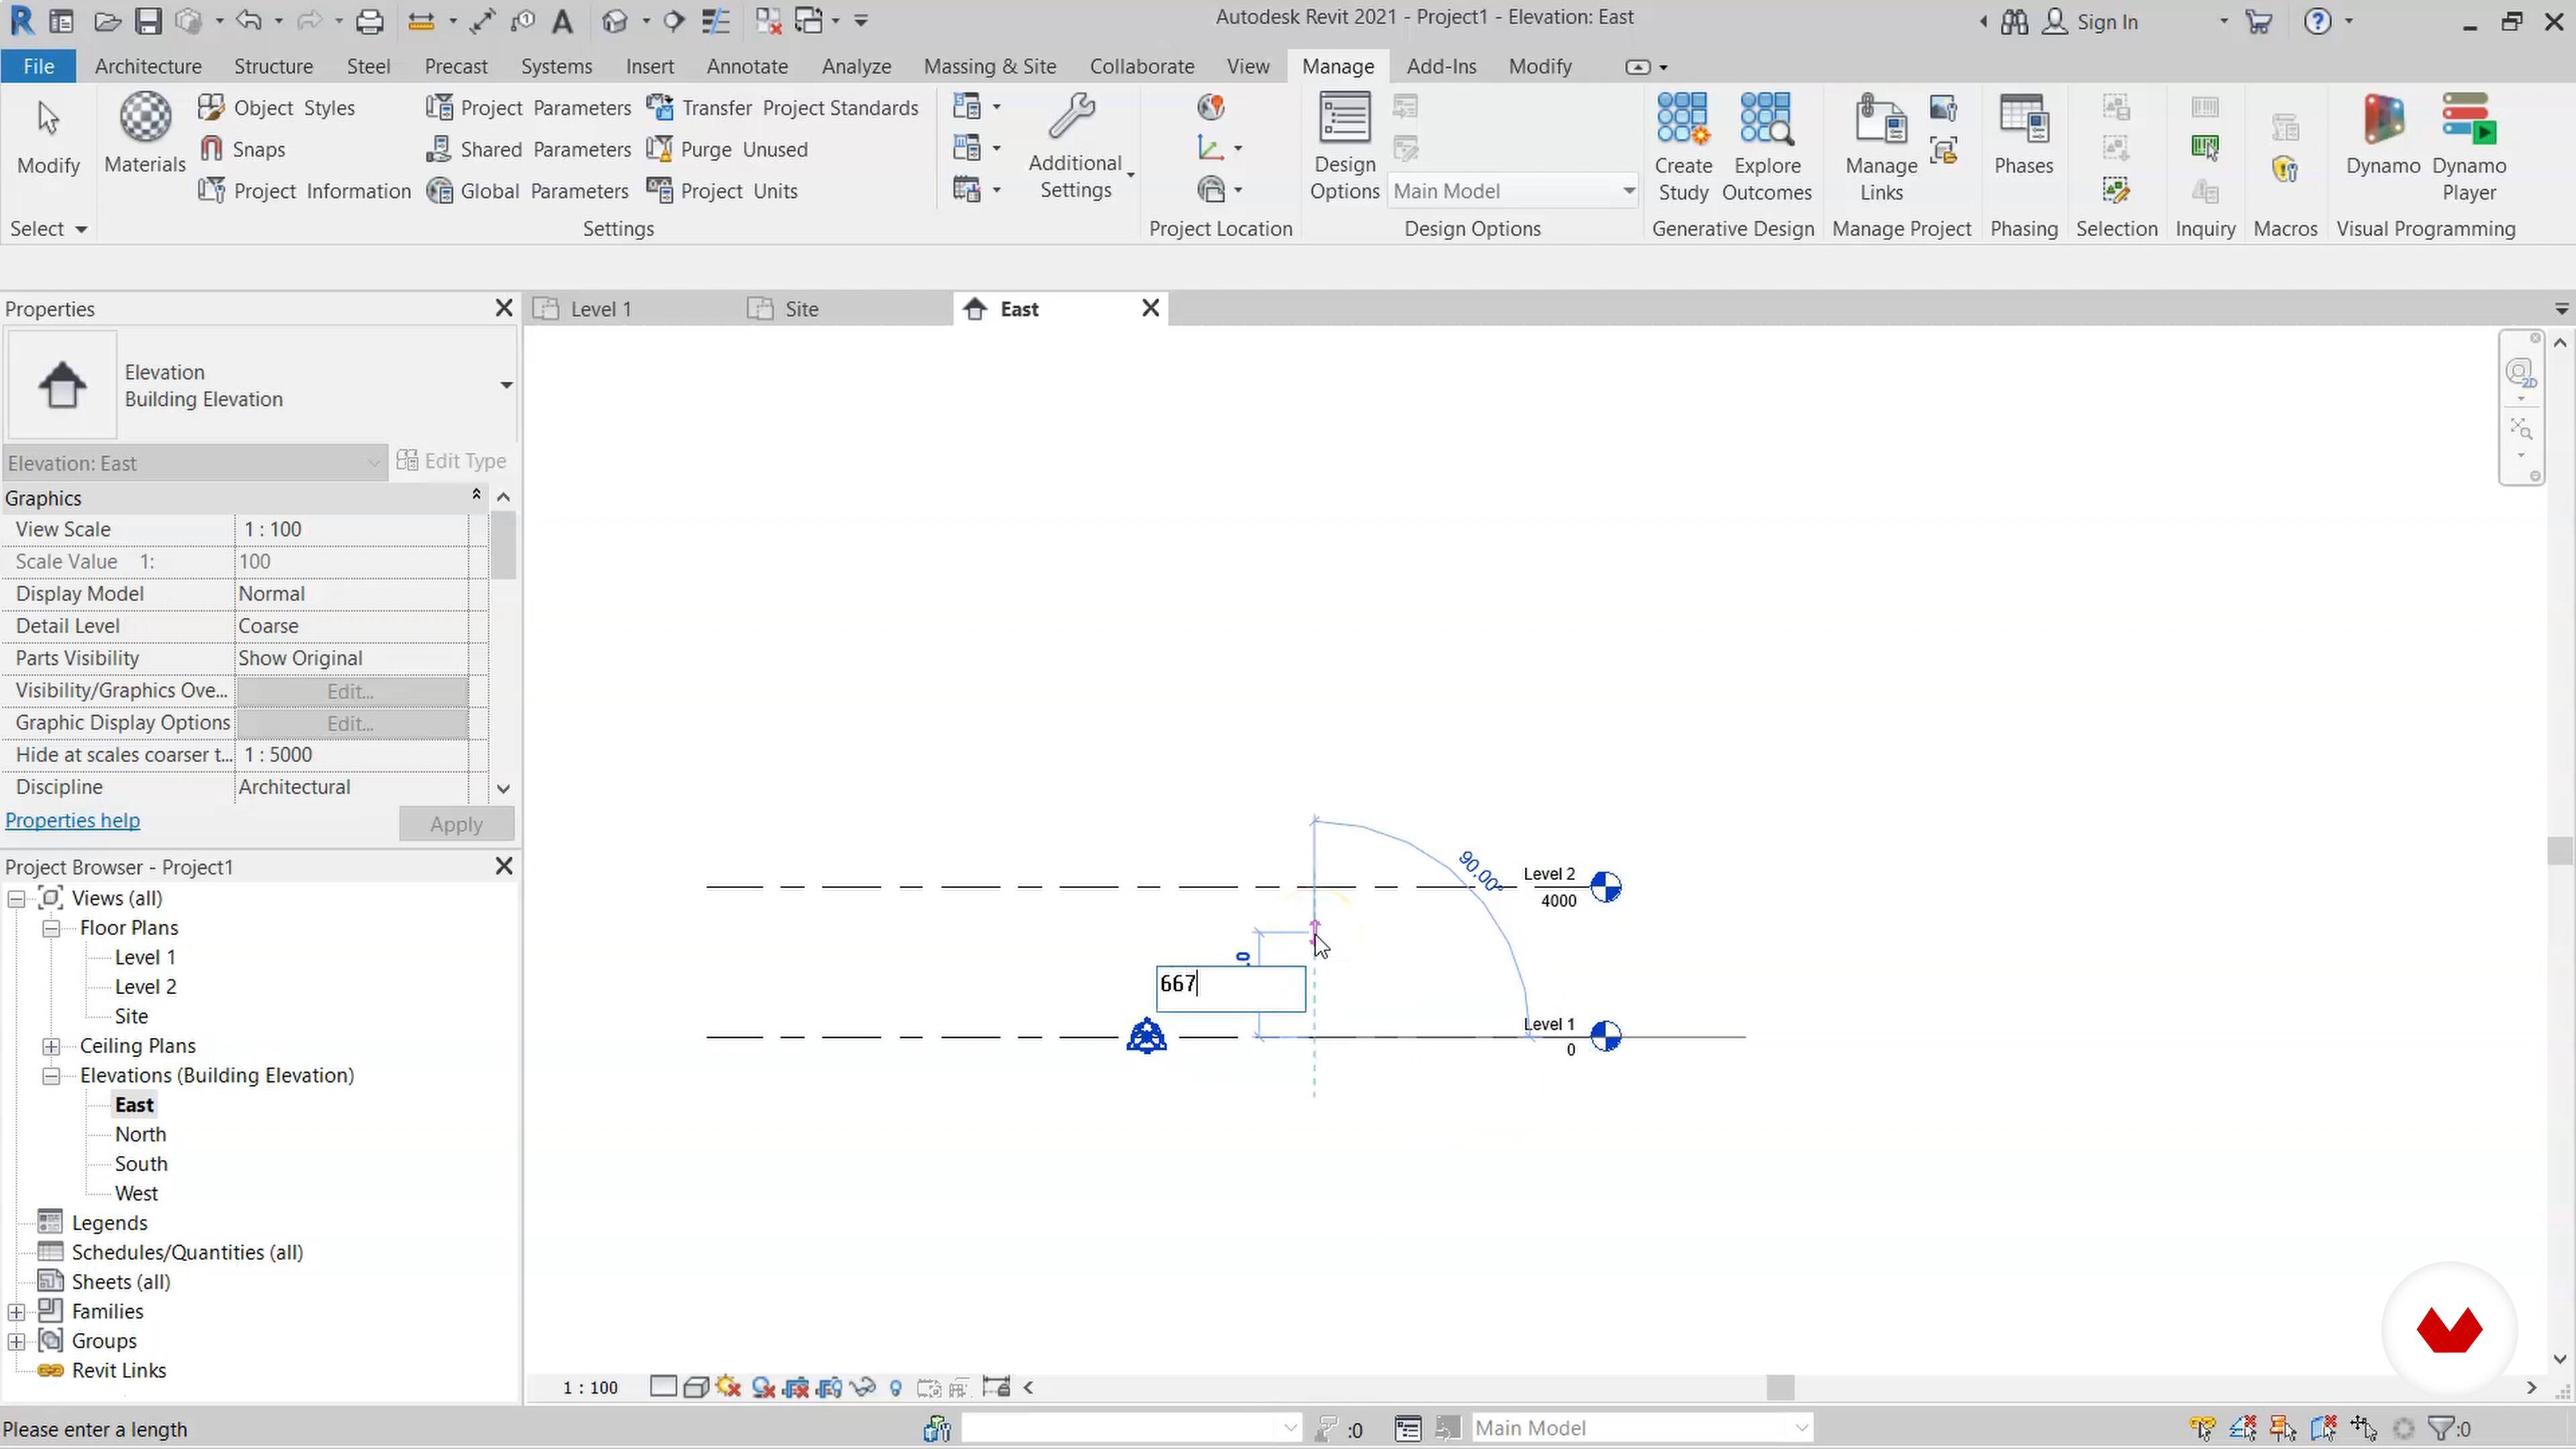The height and width of the screenshot is (1449, 2576).
Task: Click the Apply button in Properties
Action: (x=456, y=825)
